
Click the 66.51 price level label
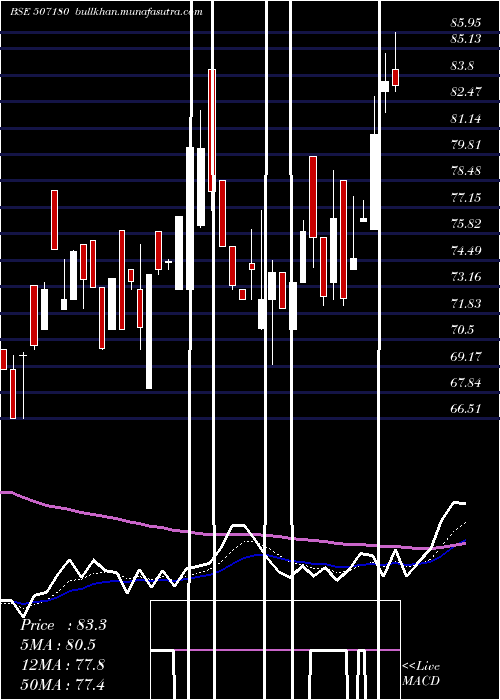click(x=466, y=409)
